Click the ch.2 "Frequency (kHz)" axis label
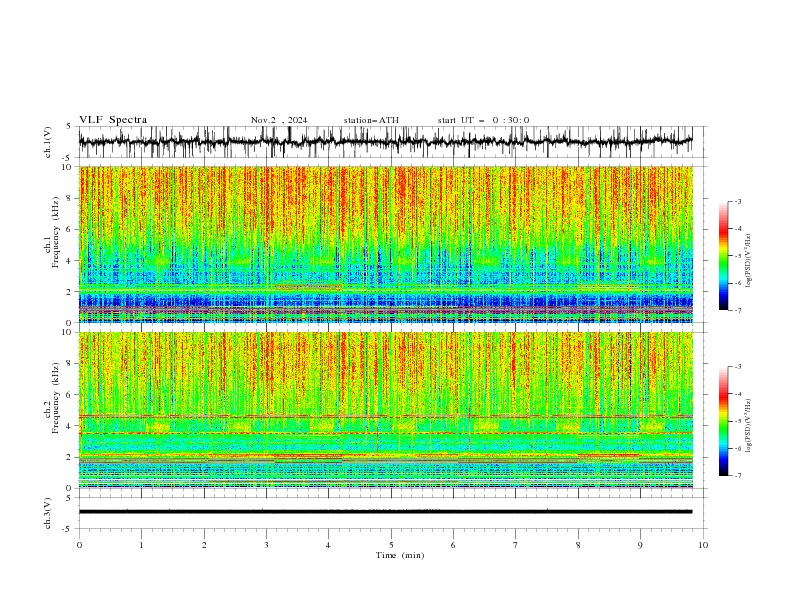The height and width of the screenshot is (612, 792). tap(56, 397)
